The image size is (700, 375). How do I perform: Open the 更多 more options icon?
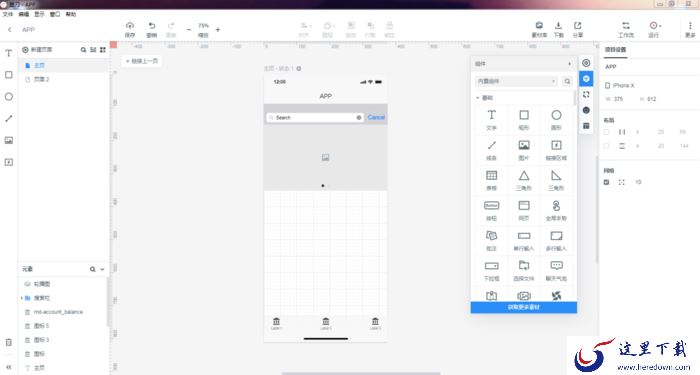690,26
